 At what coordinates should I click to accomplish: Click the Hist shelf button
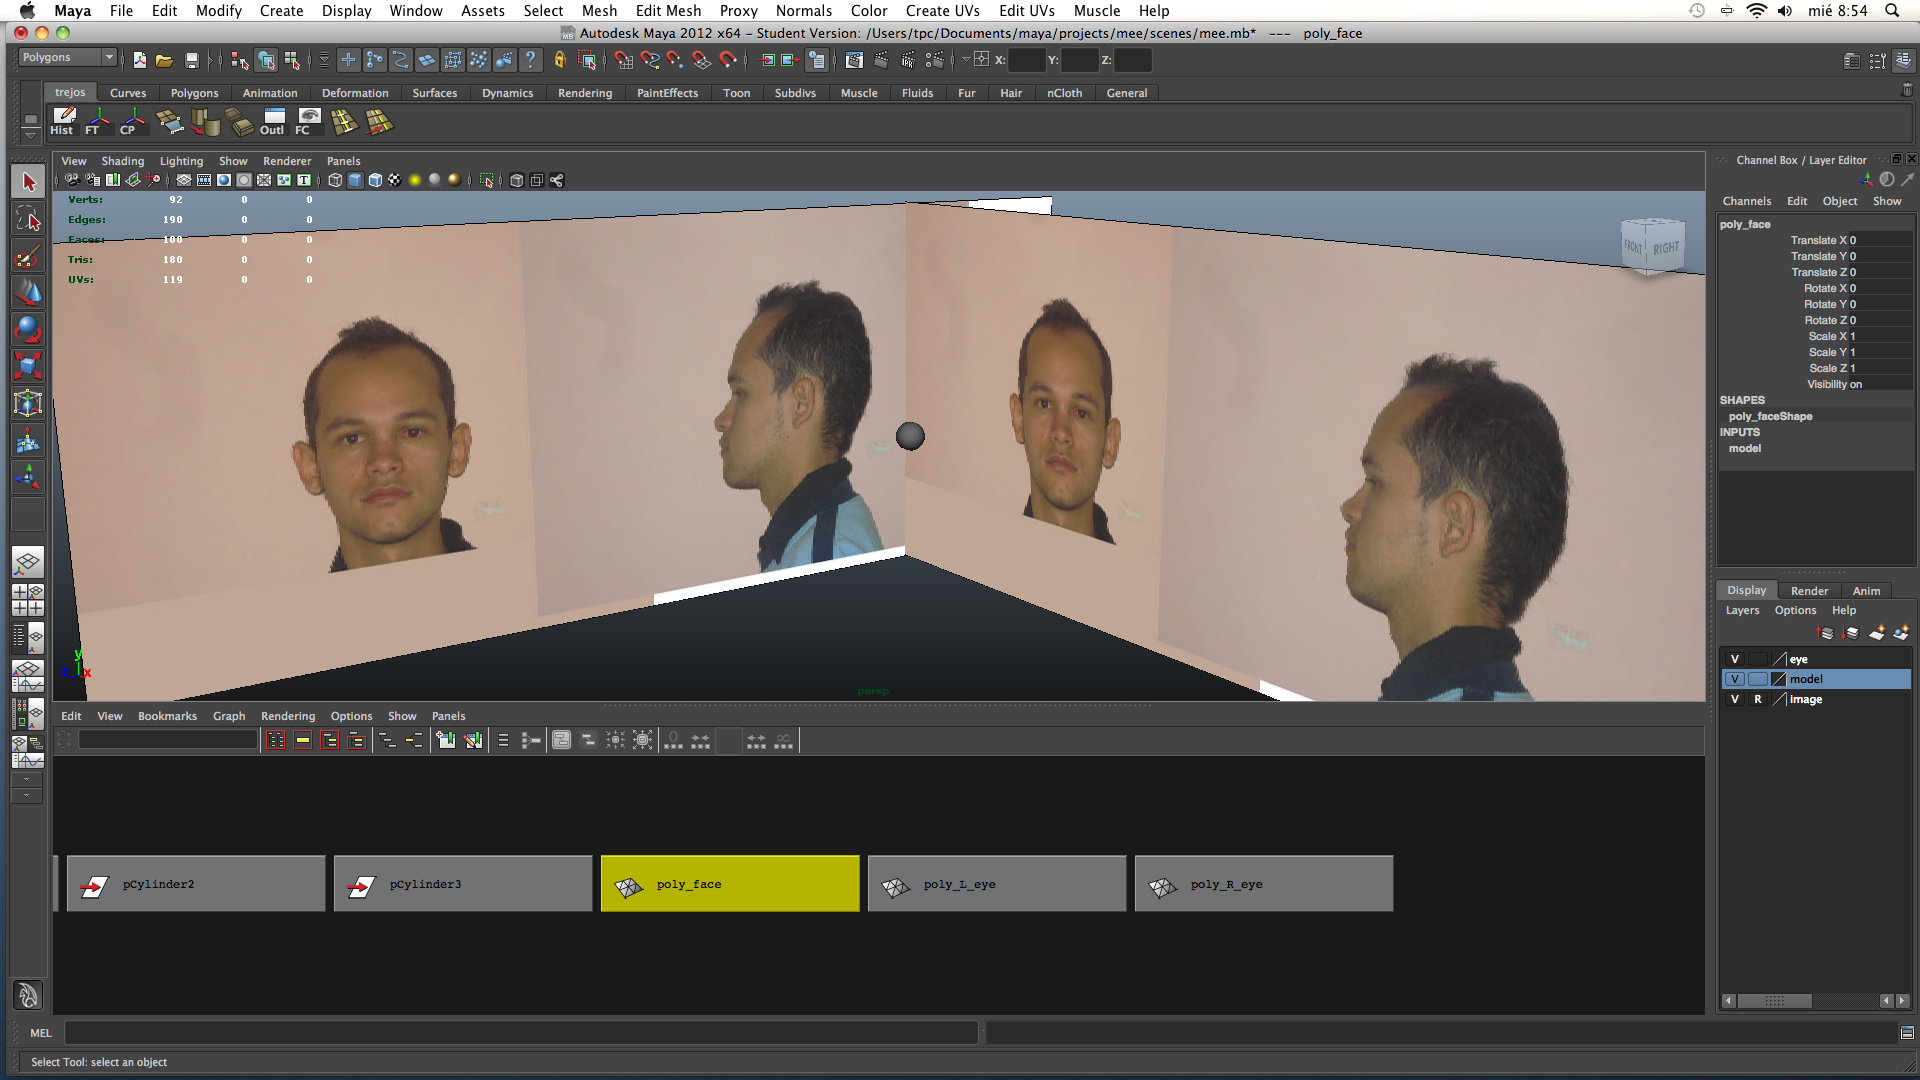tap(63, 122)
